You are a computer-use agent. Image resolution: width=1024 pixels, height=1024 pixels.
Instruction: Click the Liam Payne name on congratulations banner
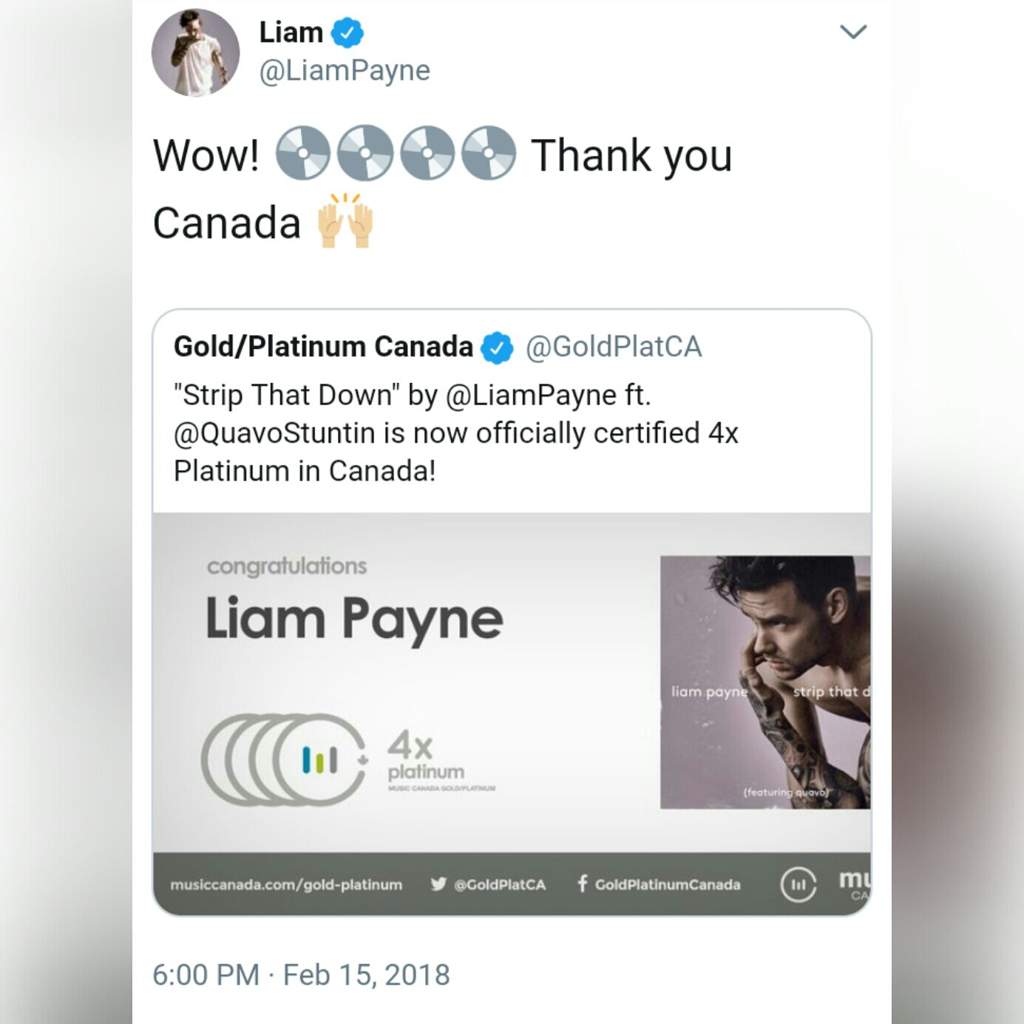(355, 618)
